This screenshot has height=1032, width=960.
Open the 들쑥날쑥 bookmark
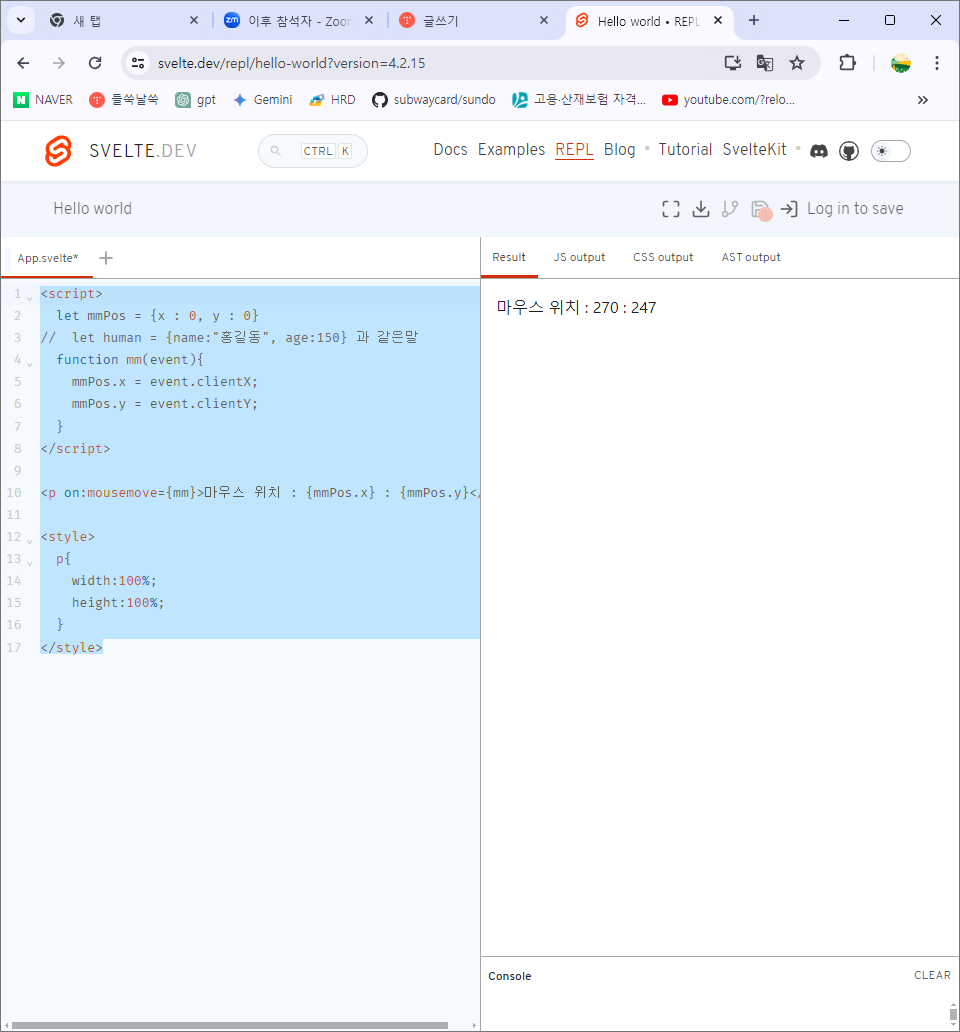click(x=124, y=100)
